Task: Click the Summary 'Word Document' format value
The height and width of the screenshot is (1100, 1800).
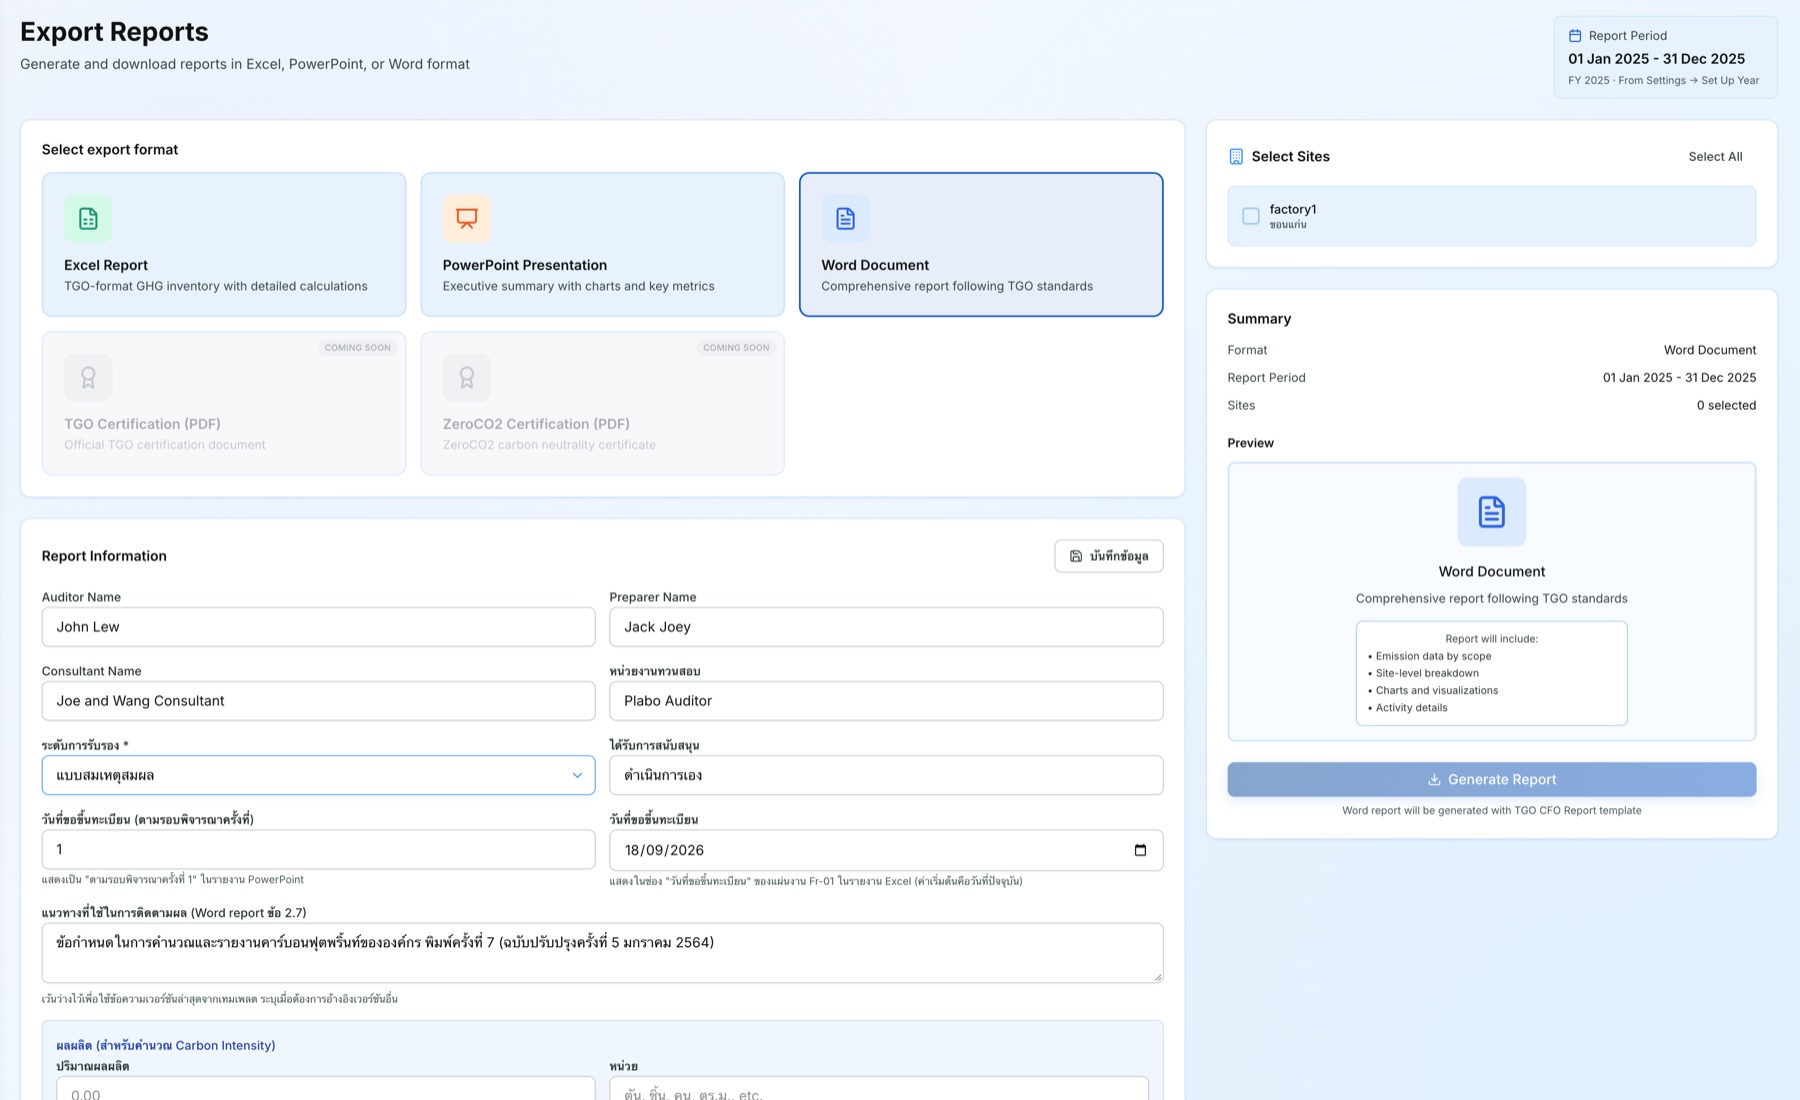Action: pyautogui.click(x=1709, y=350)
